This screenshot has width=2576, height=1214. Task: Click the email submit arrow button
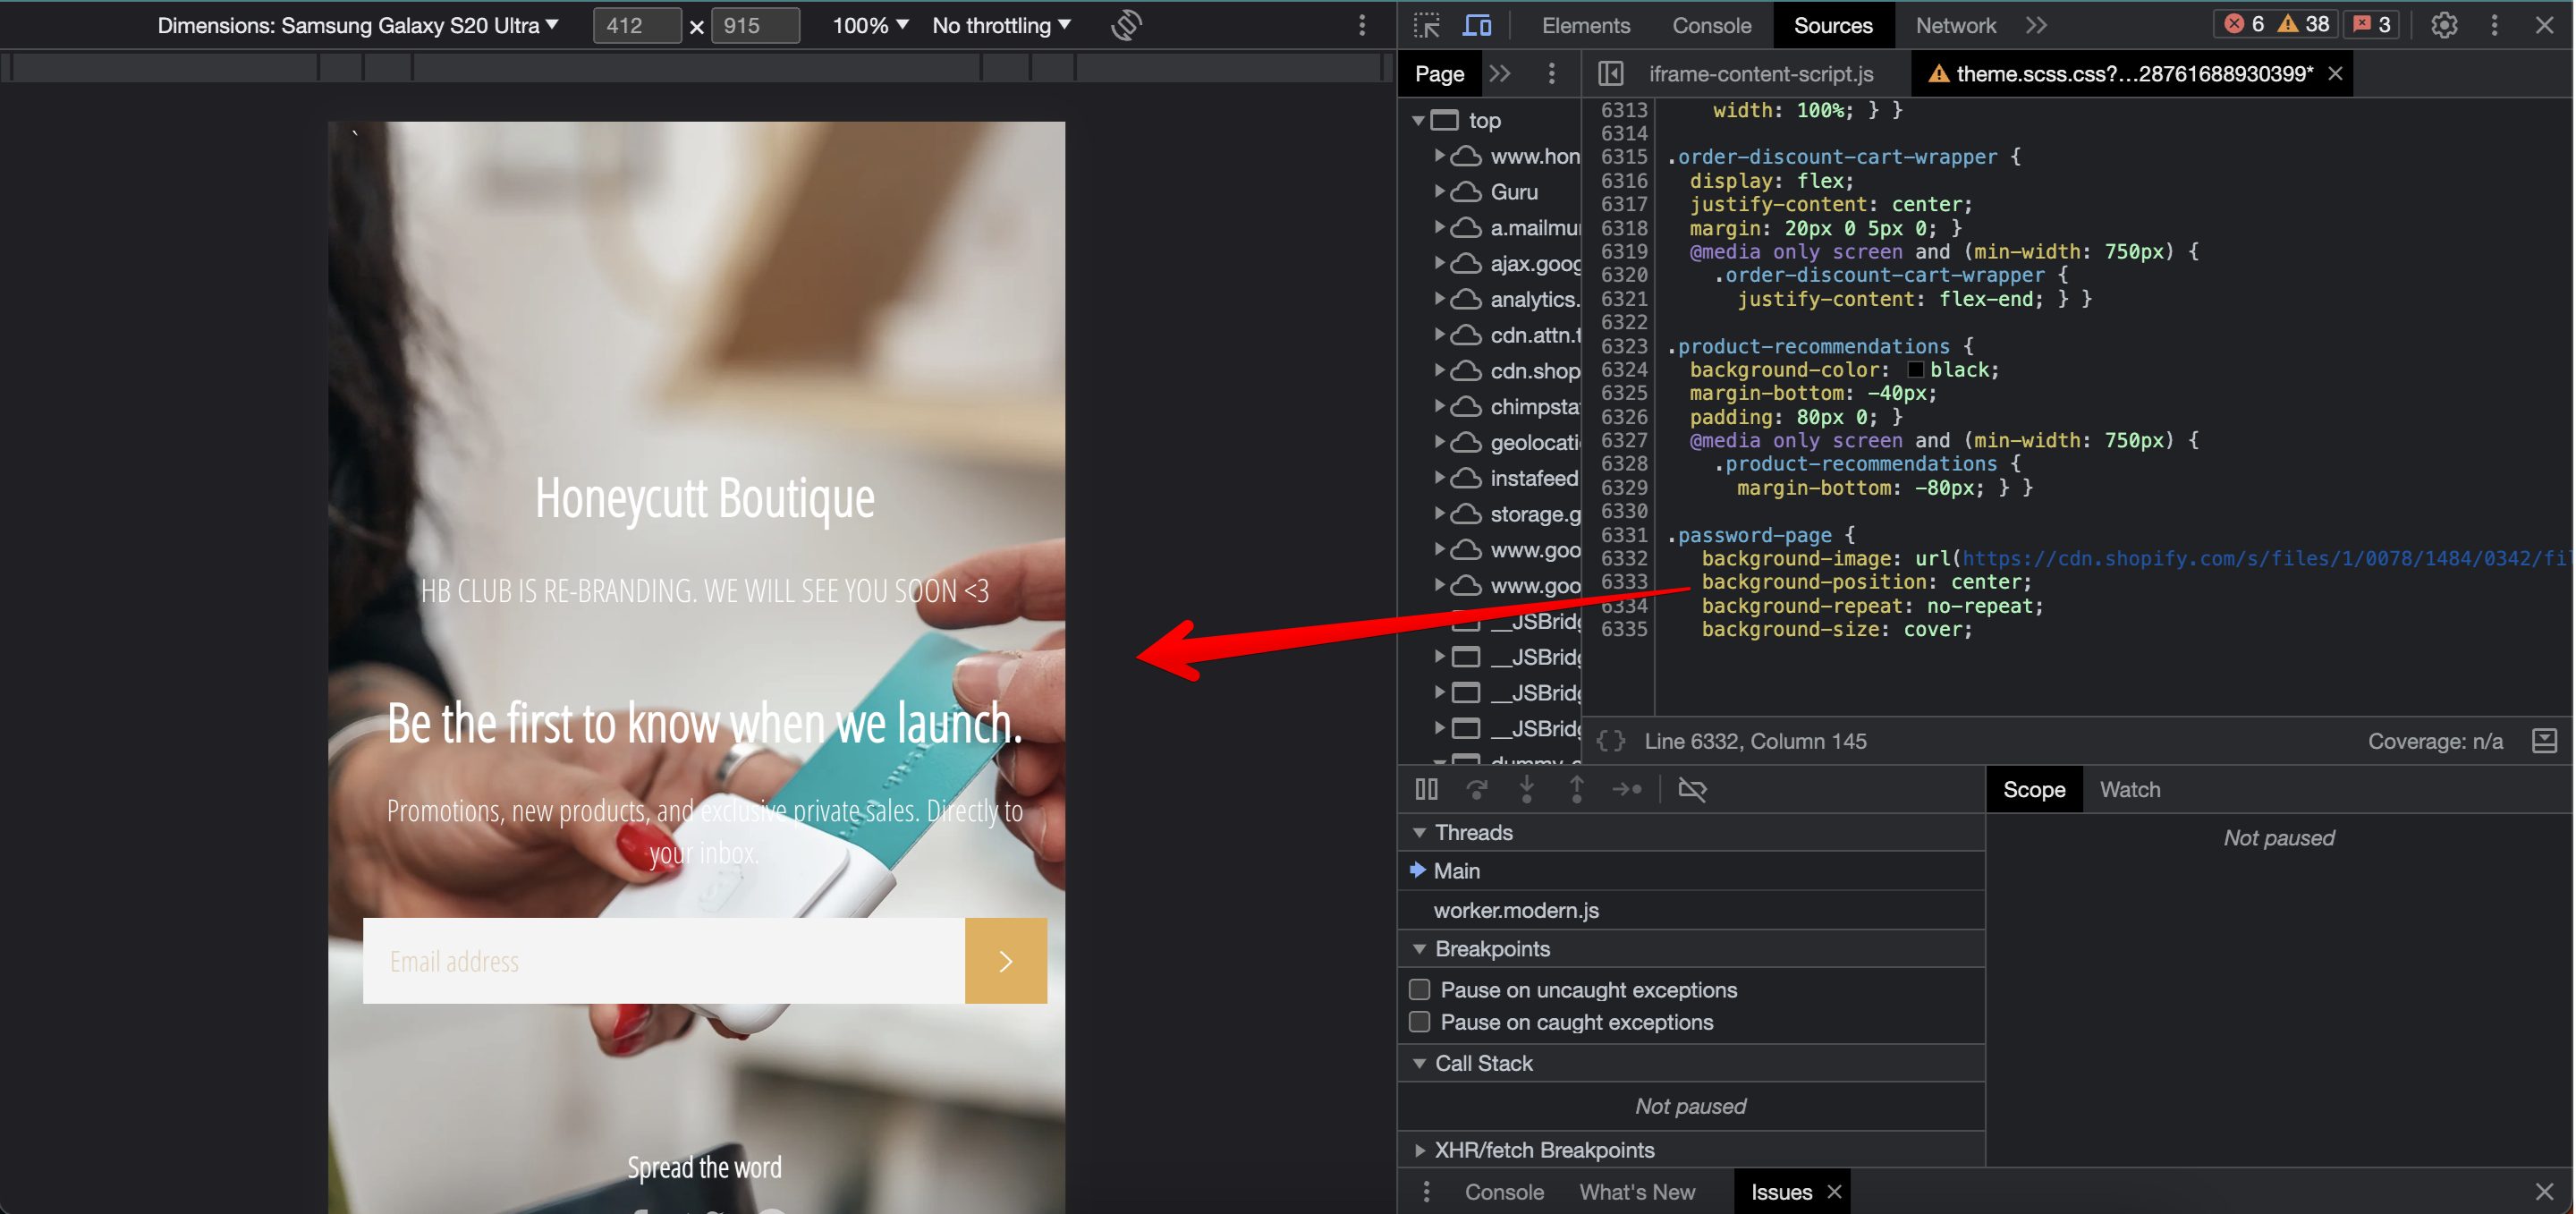(x=1006, y=961)
